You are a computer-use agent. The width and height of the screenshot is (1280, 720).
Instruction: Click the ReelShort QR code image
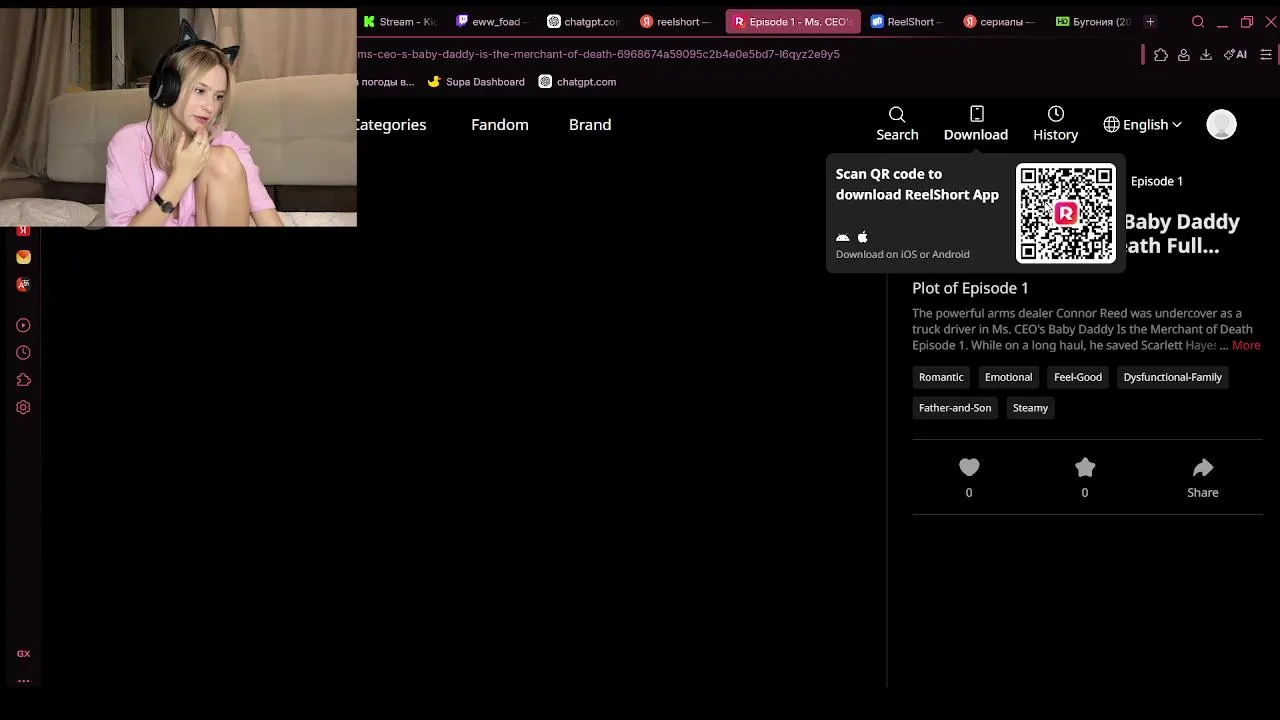(1066, 213)
